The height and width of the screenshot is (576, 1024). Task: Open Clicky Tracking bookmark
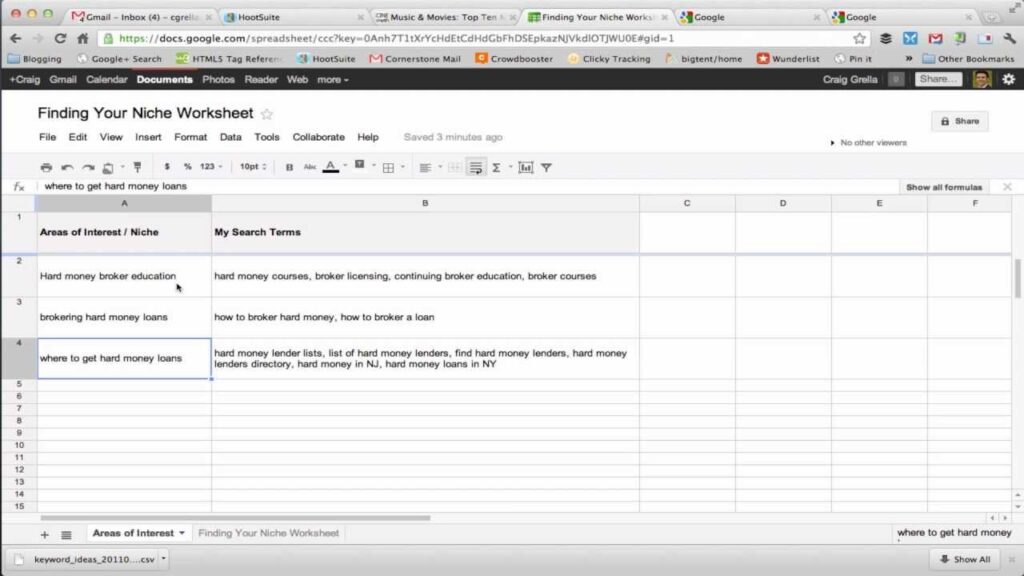coord(609,59)
